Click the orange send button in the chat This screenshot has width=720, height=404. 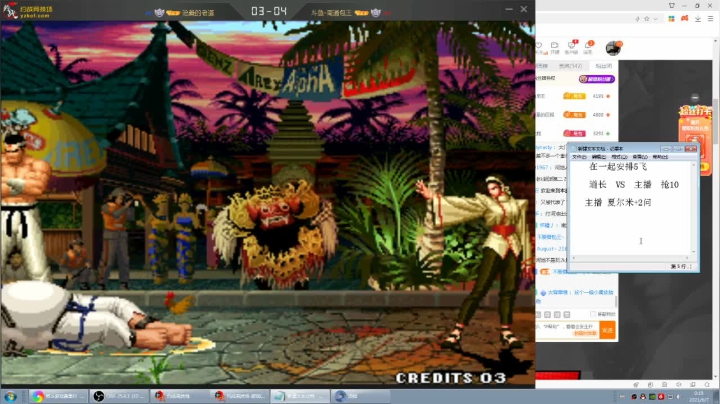(x=608, y=330)
